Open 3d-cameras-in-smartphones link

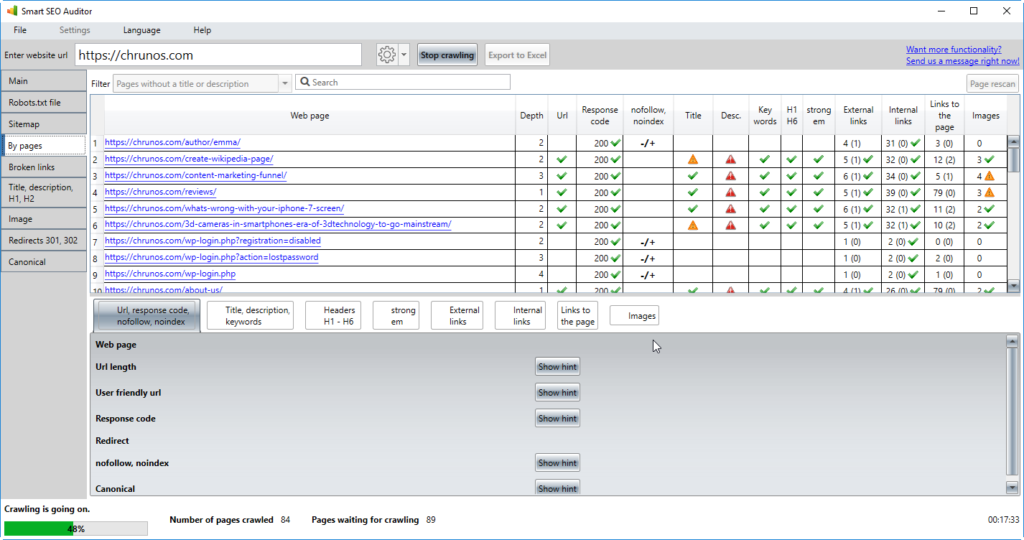click(278, 224)
